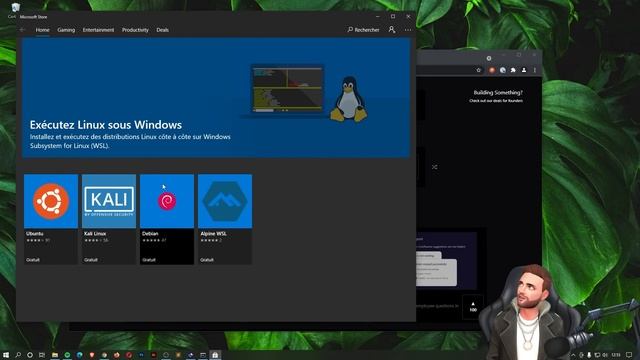Click the Building Something? heading in the browser
Image resolution: width=640 pixels, height=360 pixels.
point(498,93)
